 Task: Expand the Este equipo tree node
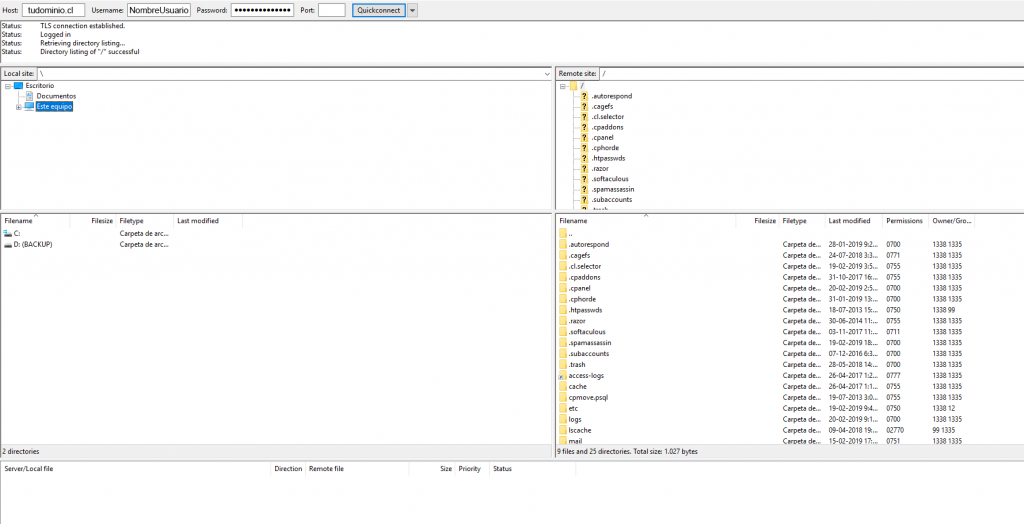coord(18,106)
